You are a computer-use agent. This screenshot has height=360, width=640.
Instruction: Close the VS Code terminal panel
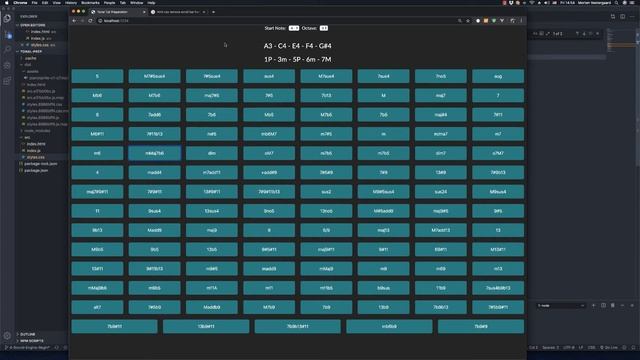point(632,305)
